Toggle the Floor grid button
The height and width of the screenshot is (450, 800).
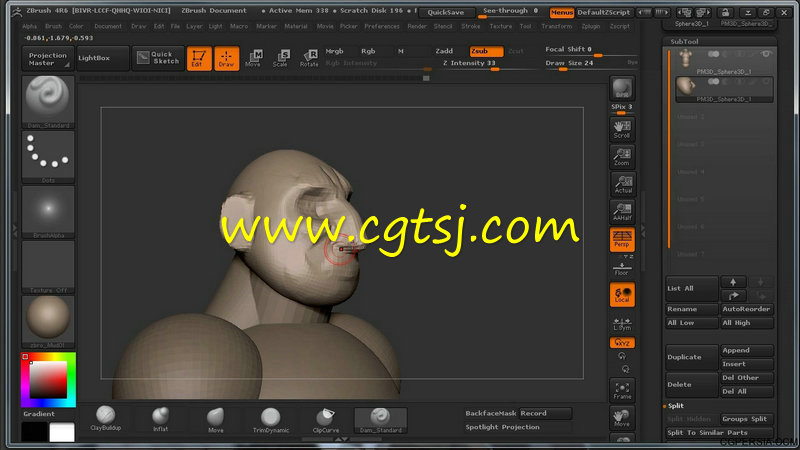click(622, 269)
